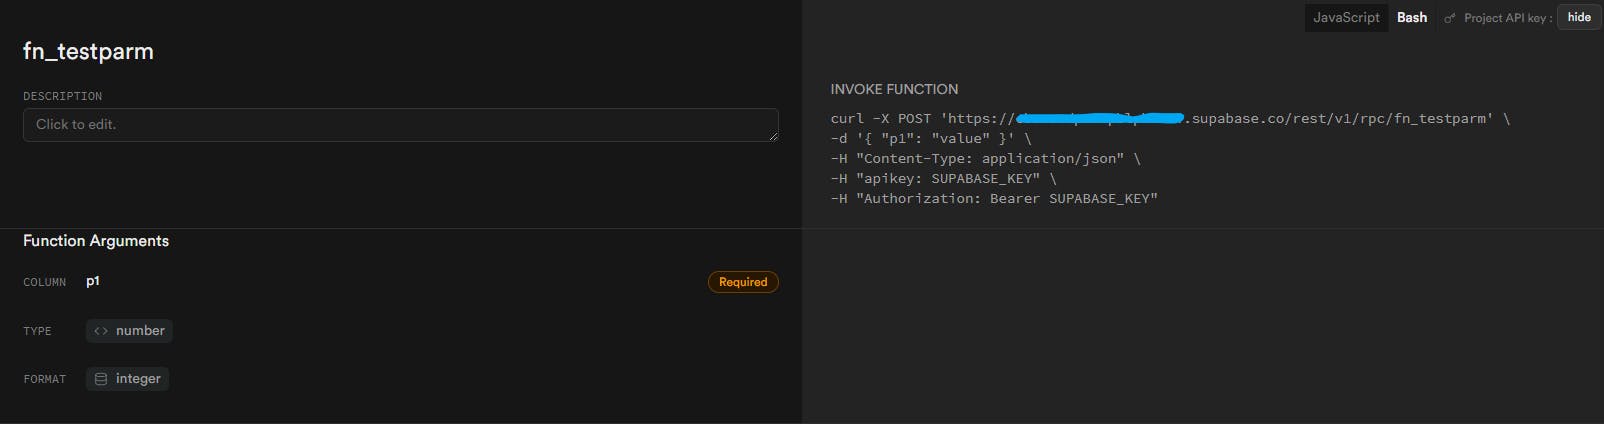
Task: Click the Content-Type header line
Action: tap(985, 159)
